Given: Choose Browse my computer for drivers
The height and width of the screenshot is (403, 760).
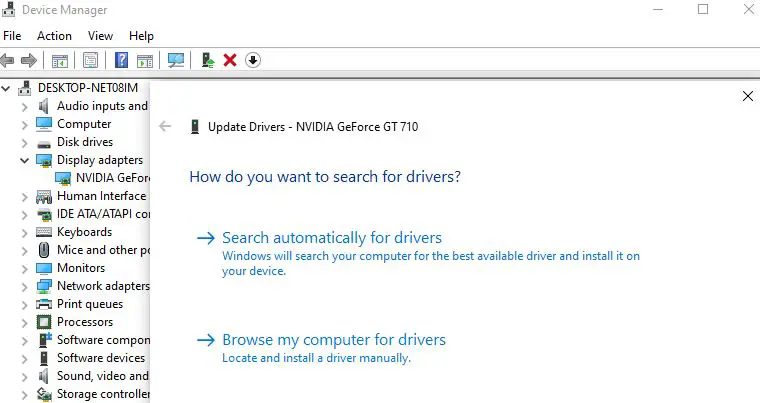Looking at the screenshot, I should coord(334,339).
